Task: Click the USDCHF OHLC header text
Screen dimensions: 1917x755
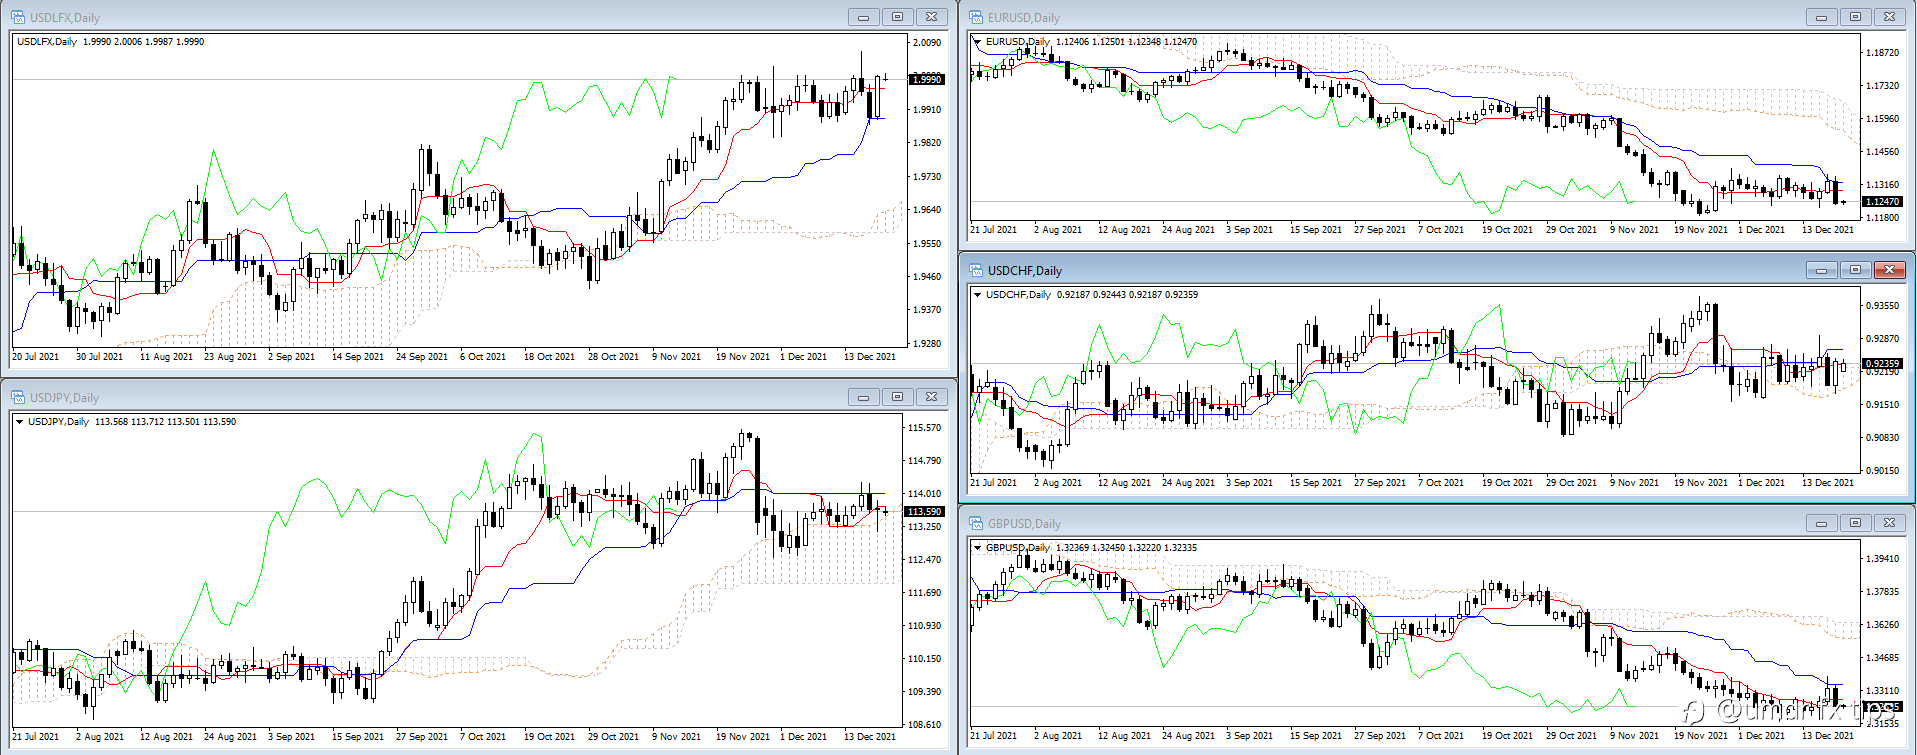Action: (1092, 295)
